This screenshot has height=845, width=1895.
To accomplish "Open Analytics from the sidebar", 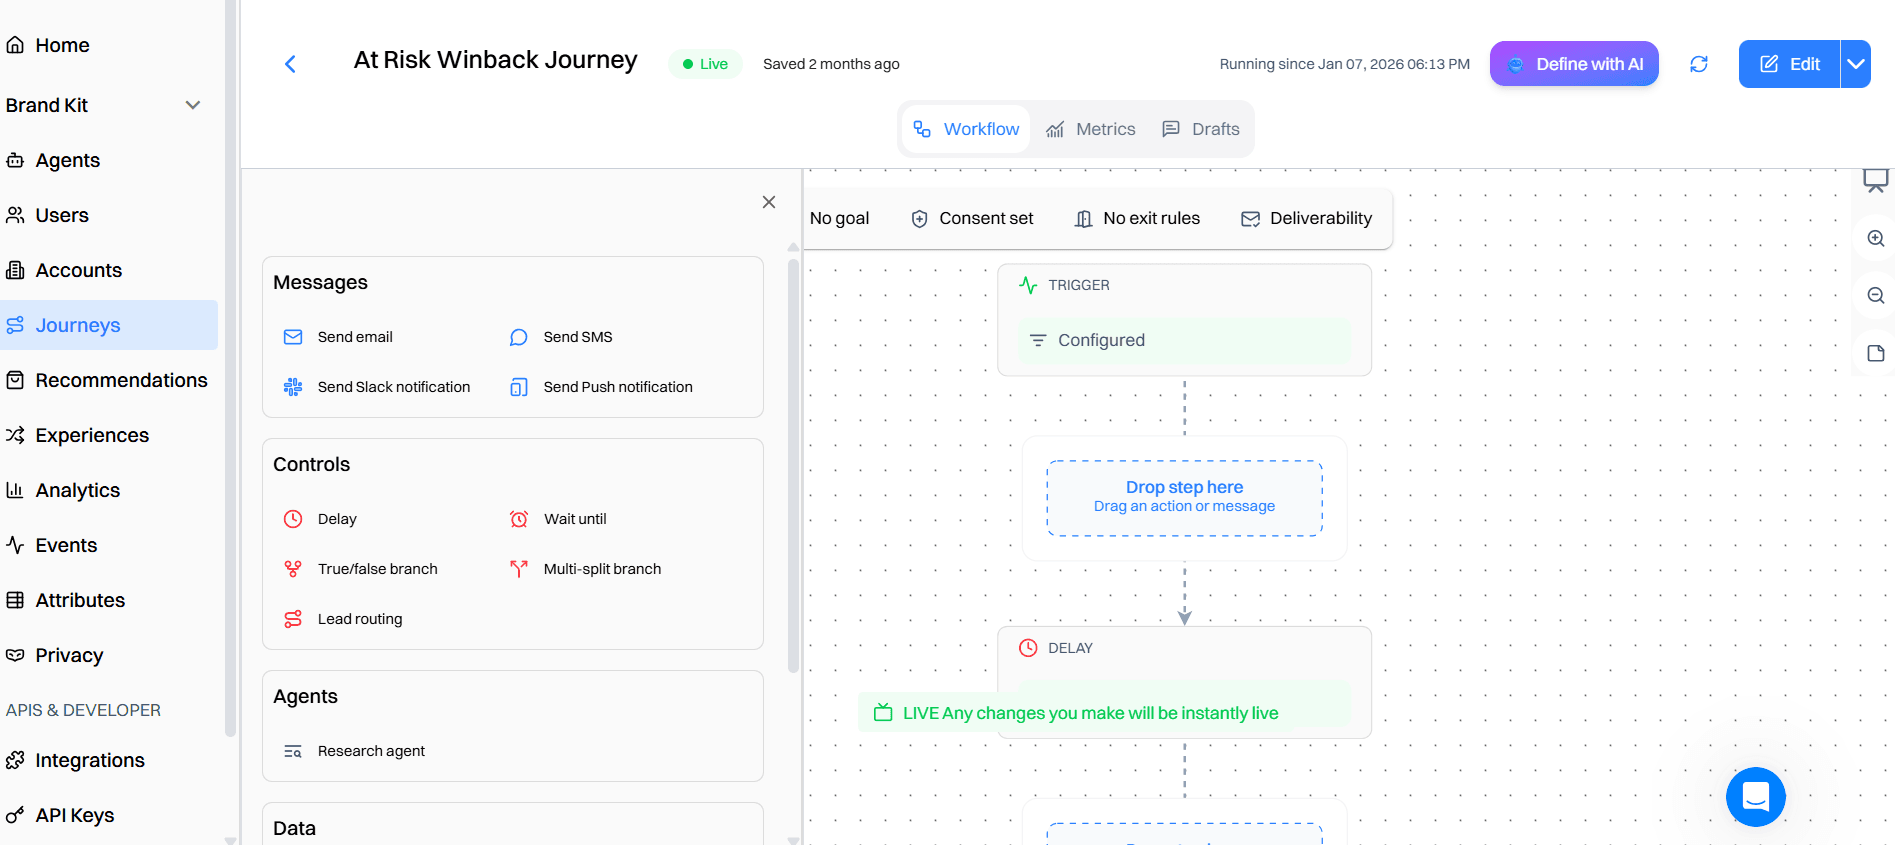I will pos(77,490).
